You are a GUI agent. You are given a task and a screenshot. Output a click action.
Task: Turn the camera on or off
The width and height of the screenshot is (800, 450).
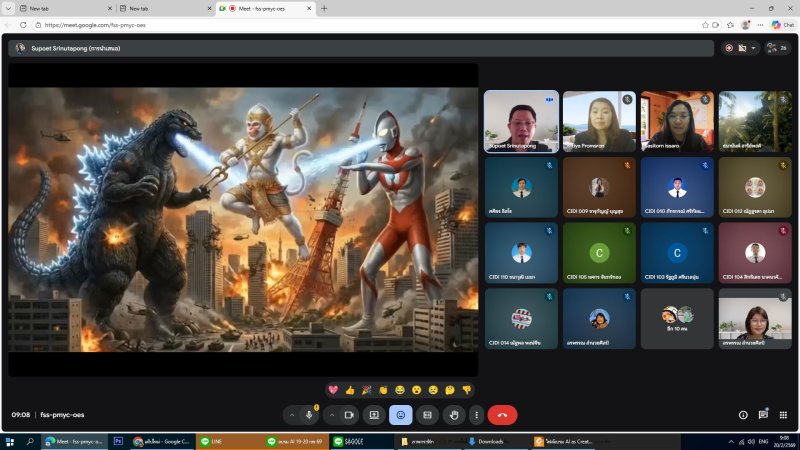350,414
